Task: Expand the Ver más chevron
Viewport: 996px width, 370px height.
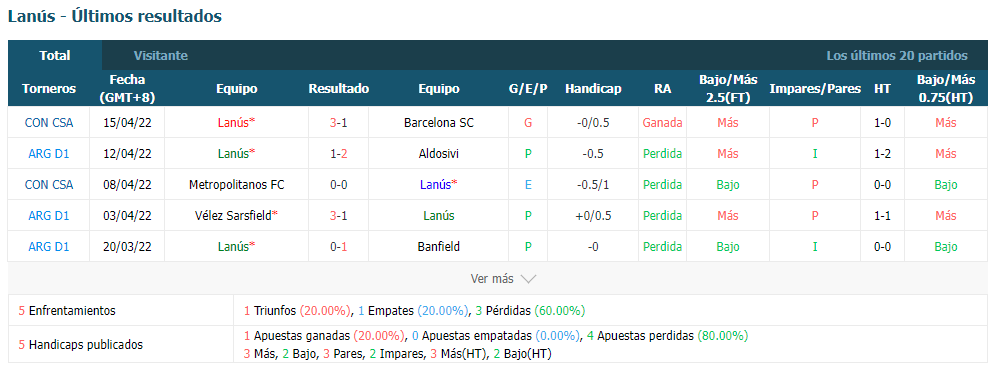Action: [528, 278]
